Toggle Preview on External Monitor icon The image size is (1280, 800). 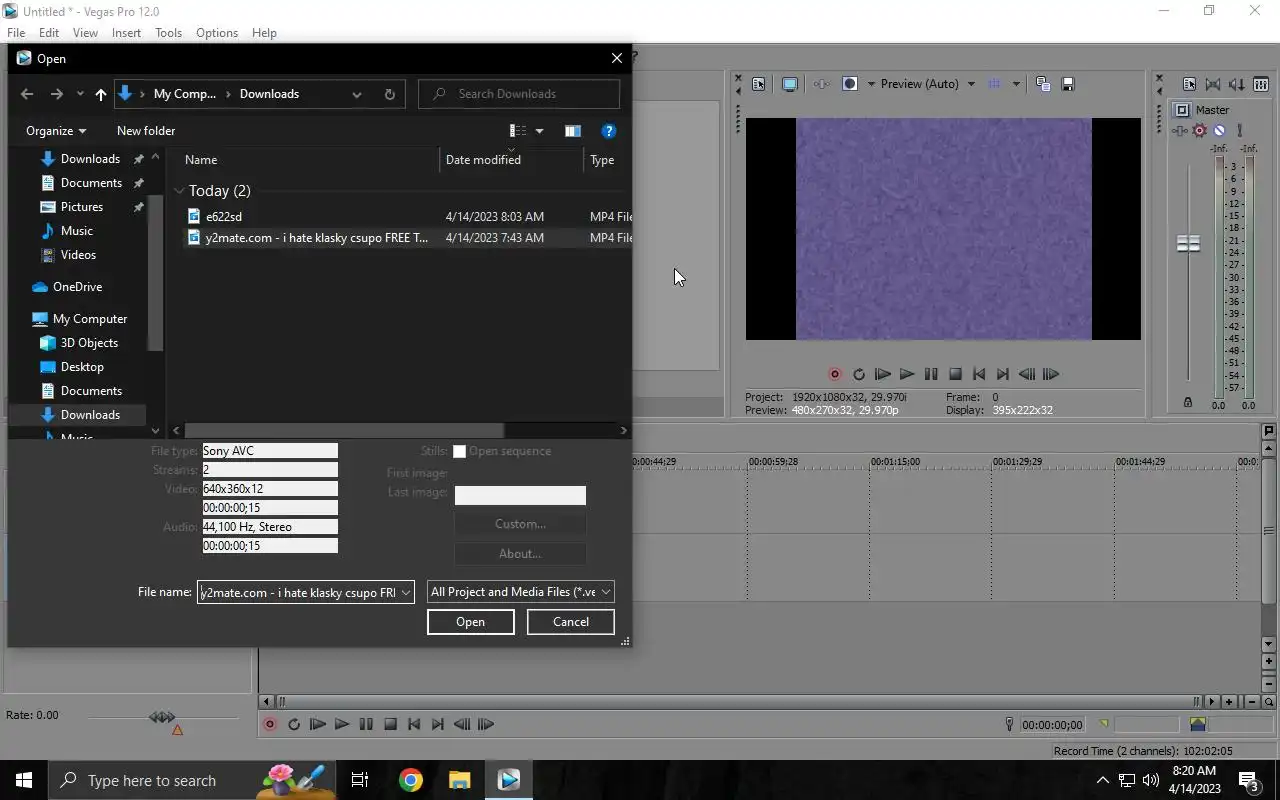[x=789, y=84]
